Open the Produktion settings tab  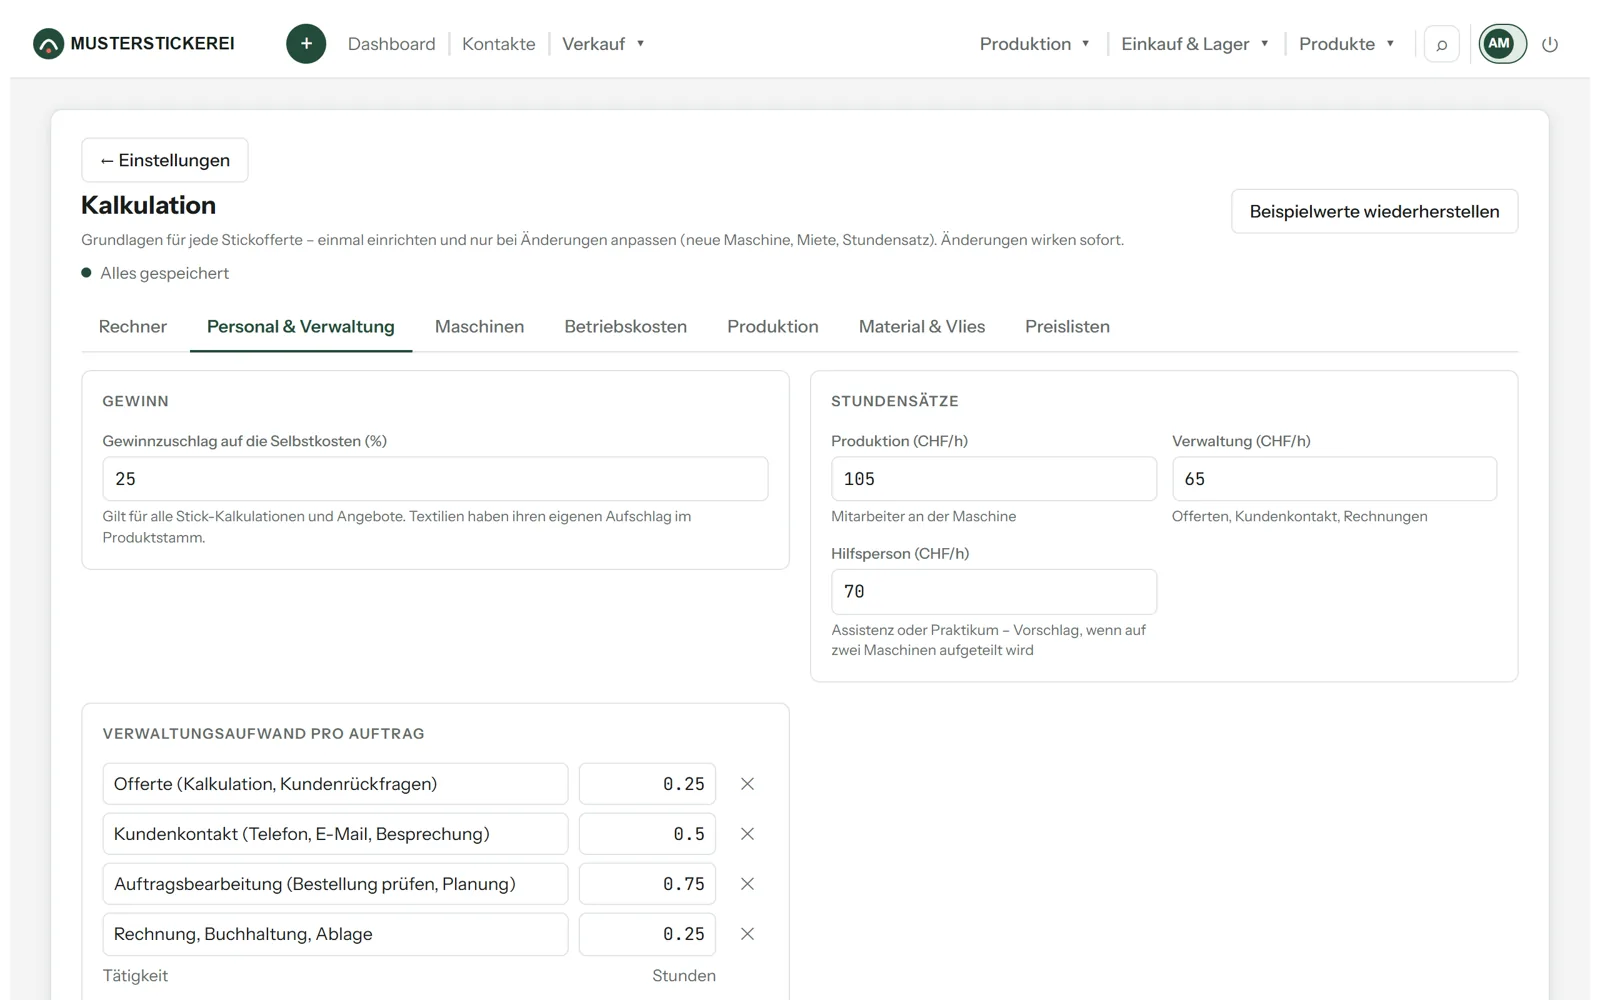[773, 327]
